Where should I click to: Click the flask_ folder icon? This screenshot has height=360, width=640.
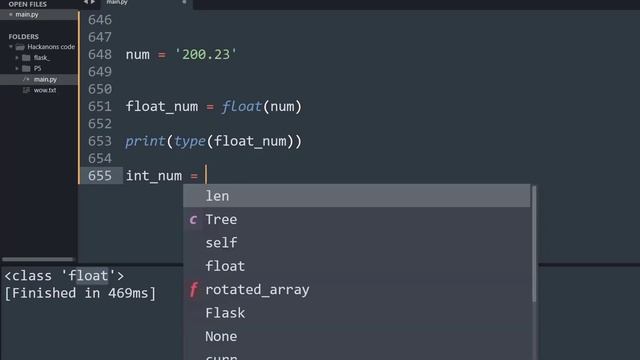tap(26, 58)
